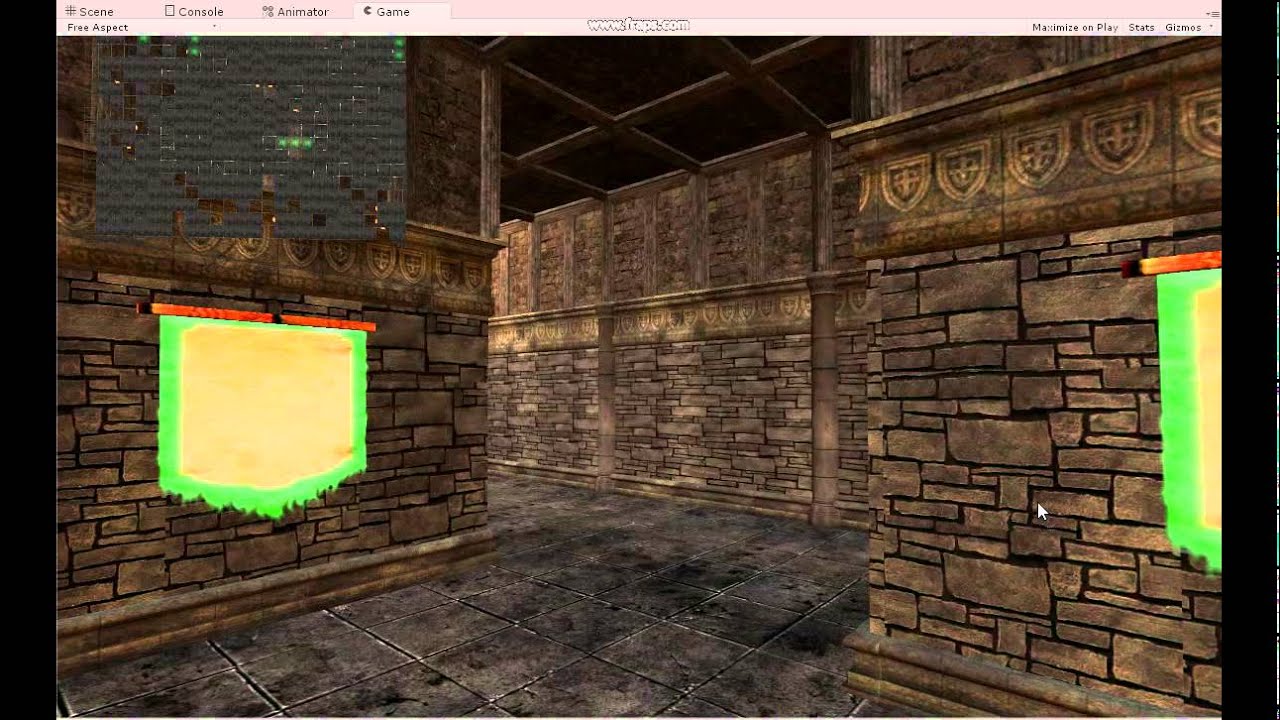Click the Game tab camera icon

pyautogui.click(x=367, y=11)
